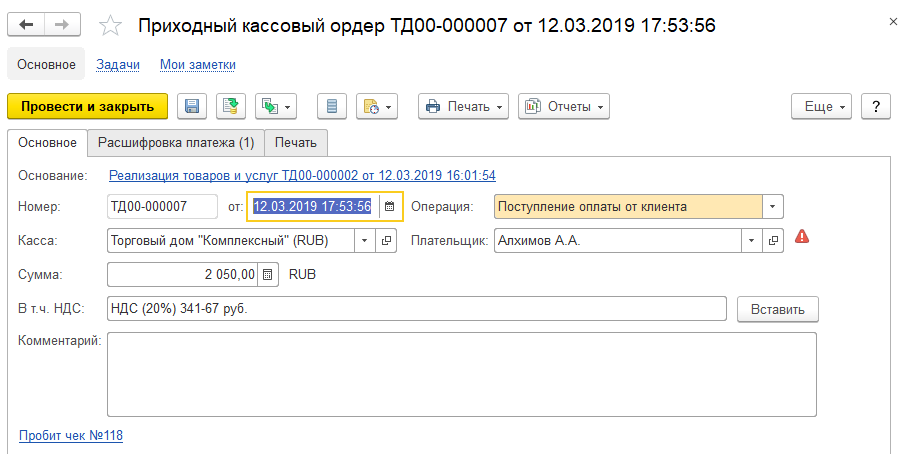Expand the Касса dropdown arrow
The image size is (906, 454).
365,241
